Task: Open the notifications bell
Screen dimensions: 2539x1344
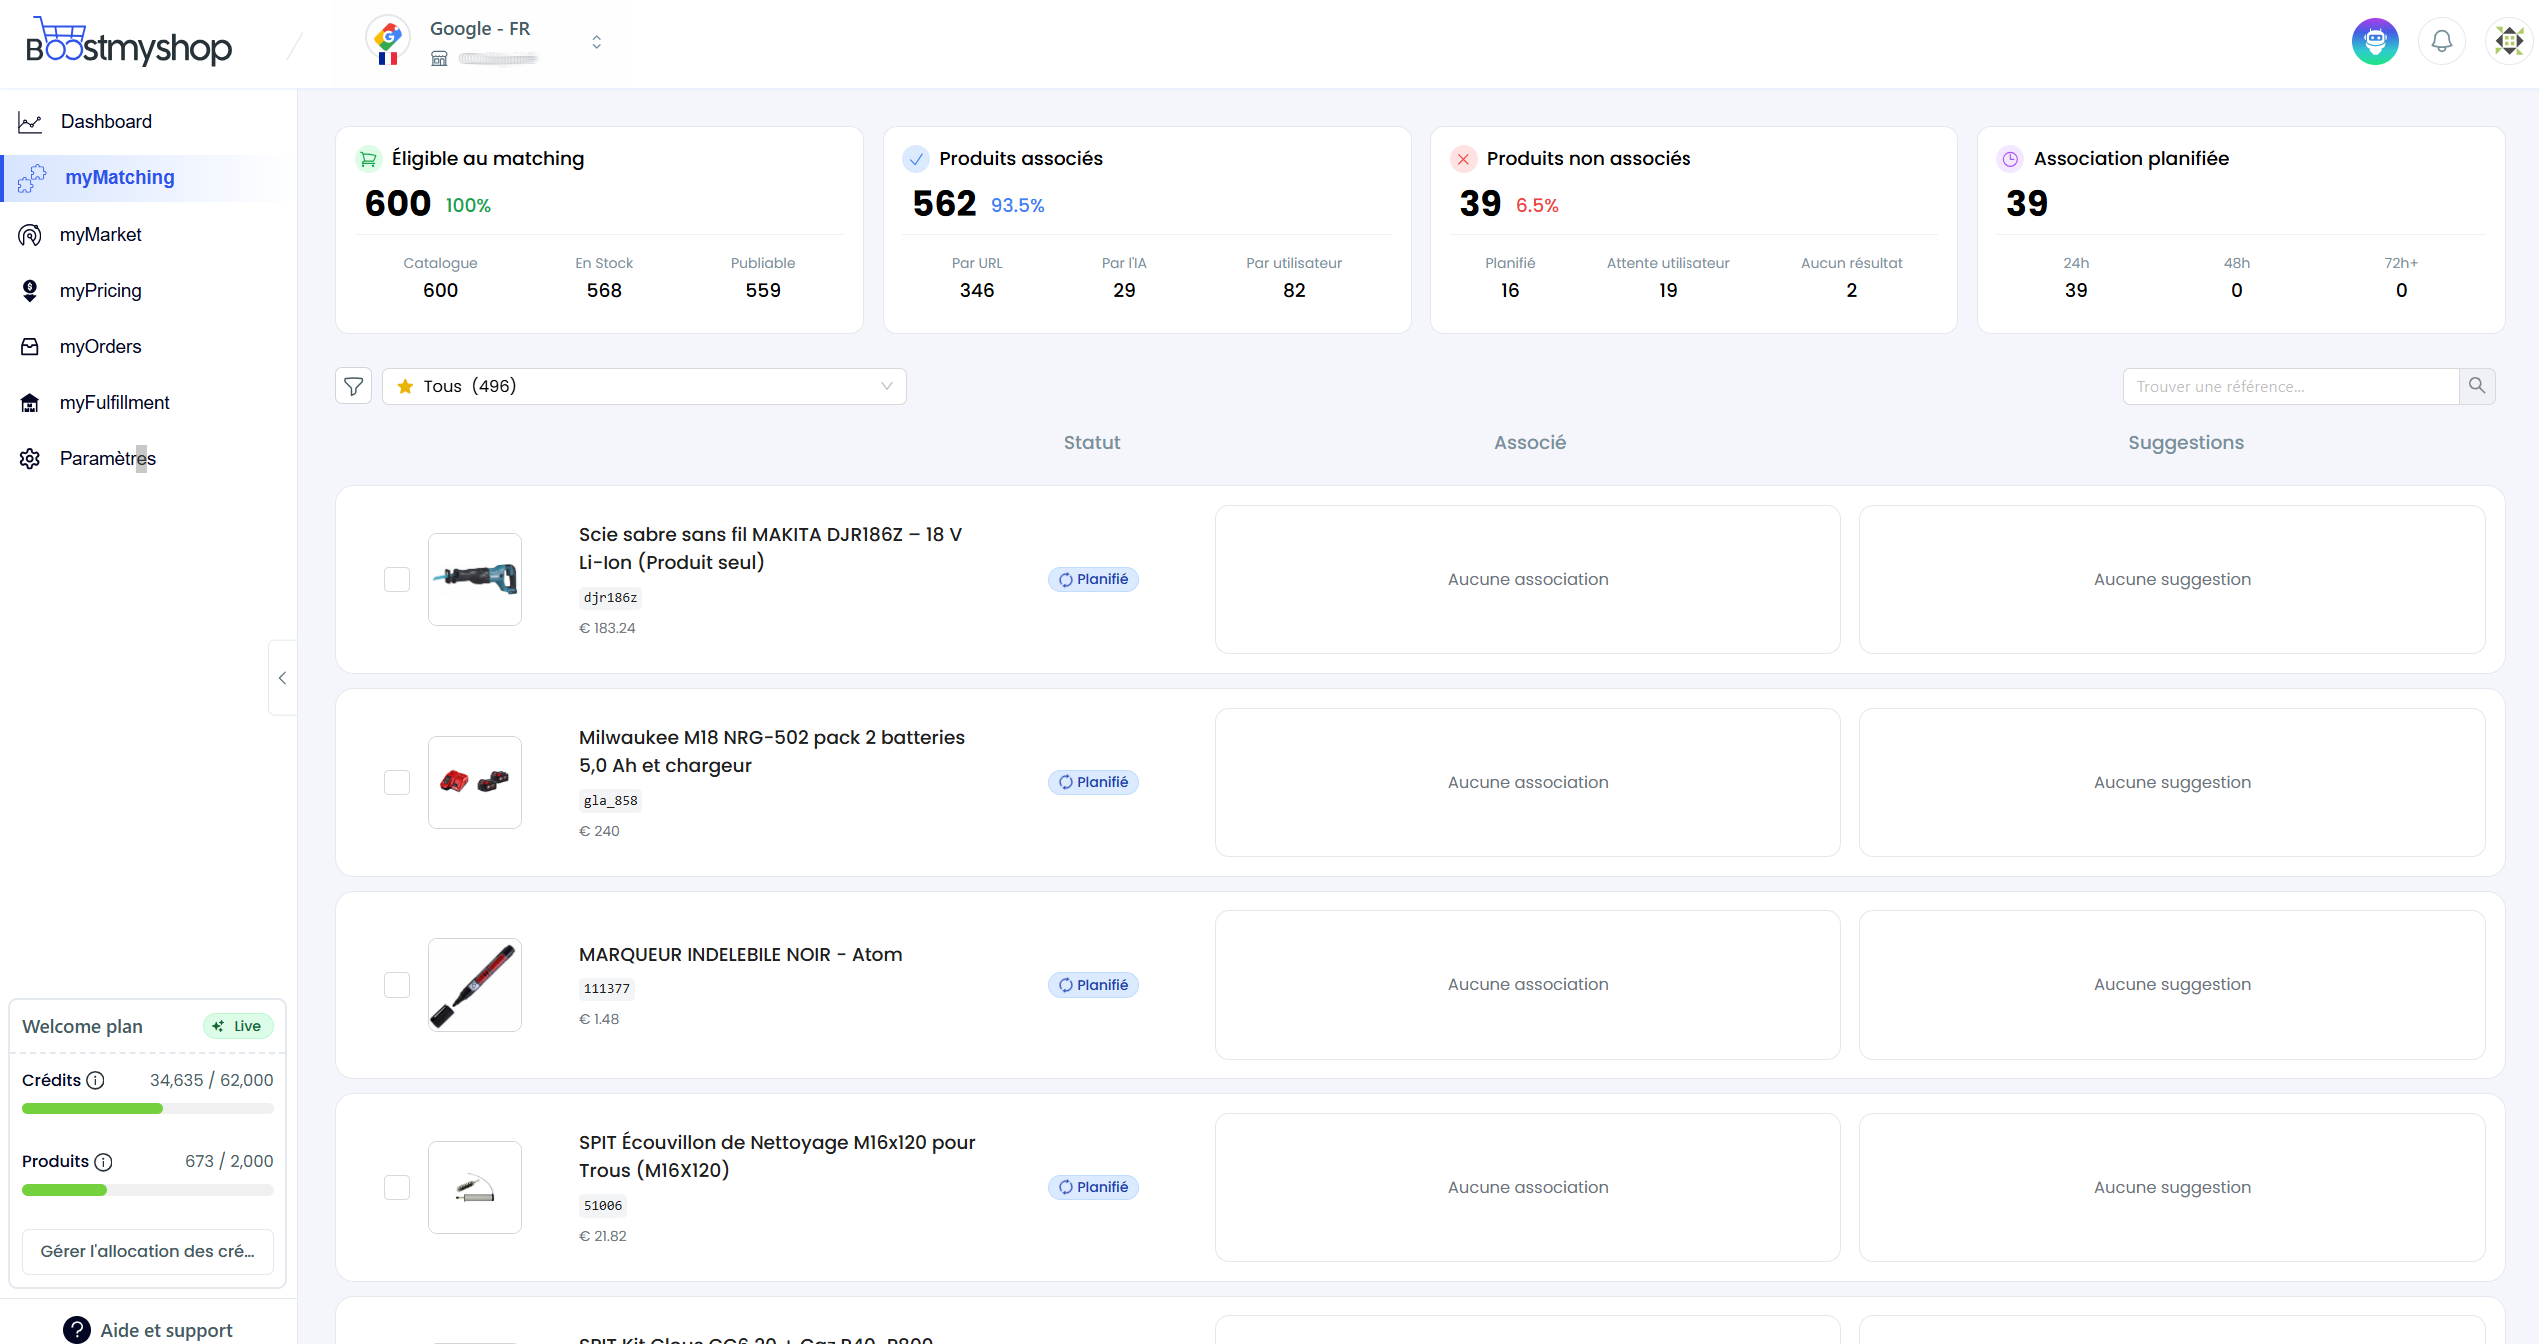Action: pyautogui.click(x=2442, y=41)
